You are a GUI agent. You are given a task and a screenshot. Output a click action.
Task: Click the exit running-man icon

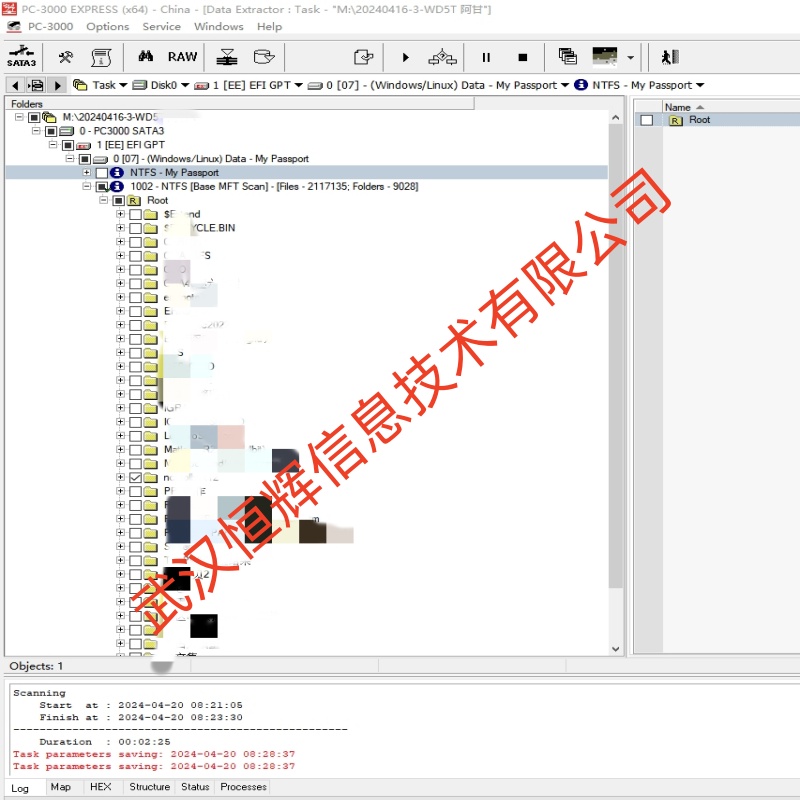669,57
